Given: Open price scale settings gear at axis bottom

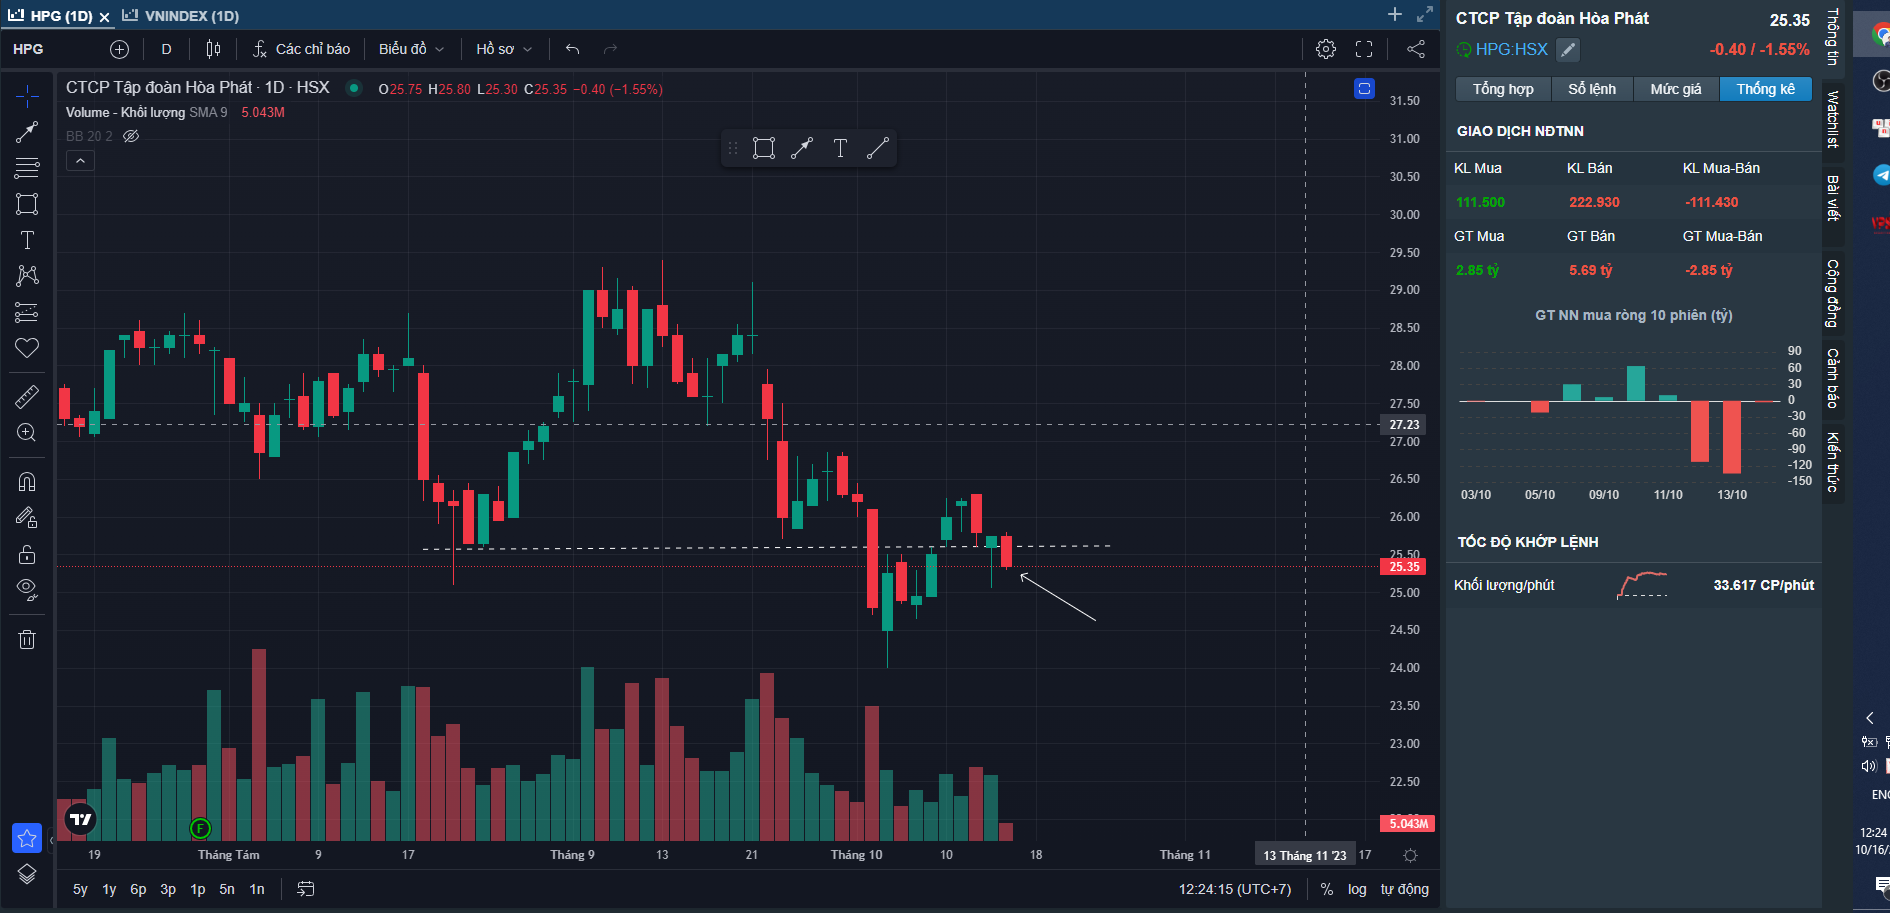Looking at the screenshot, I should click(1410, 855).
